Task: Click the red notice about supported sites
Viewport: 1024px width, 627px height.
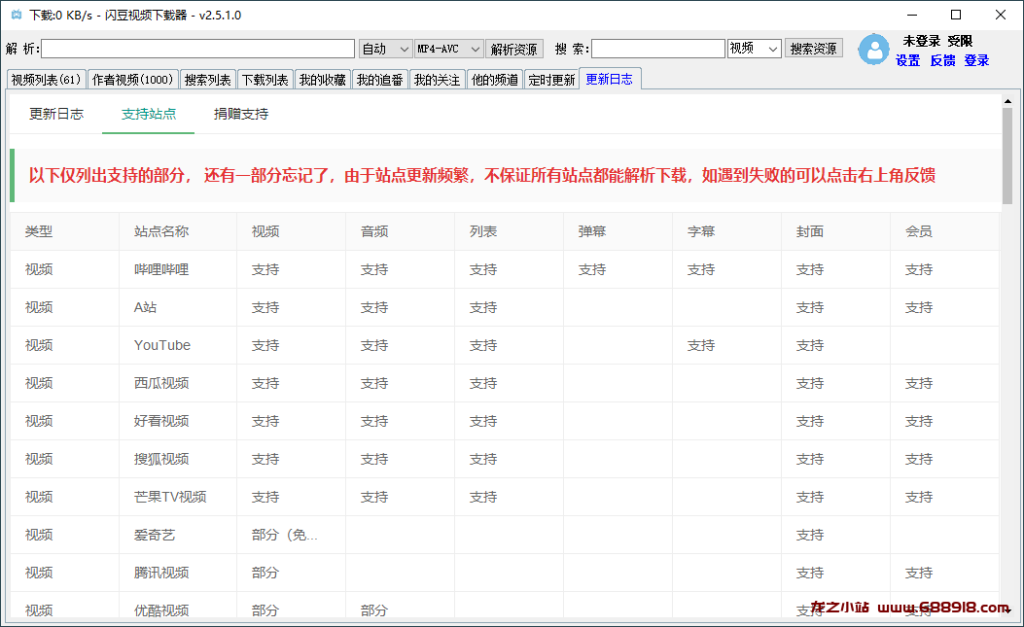Action: tap(482, 175)
